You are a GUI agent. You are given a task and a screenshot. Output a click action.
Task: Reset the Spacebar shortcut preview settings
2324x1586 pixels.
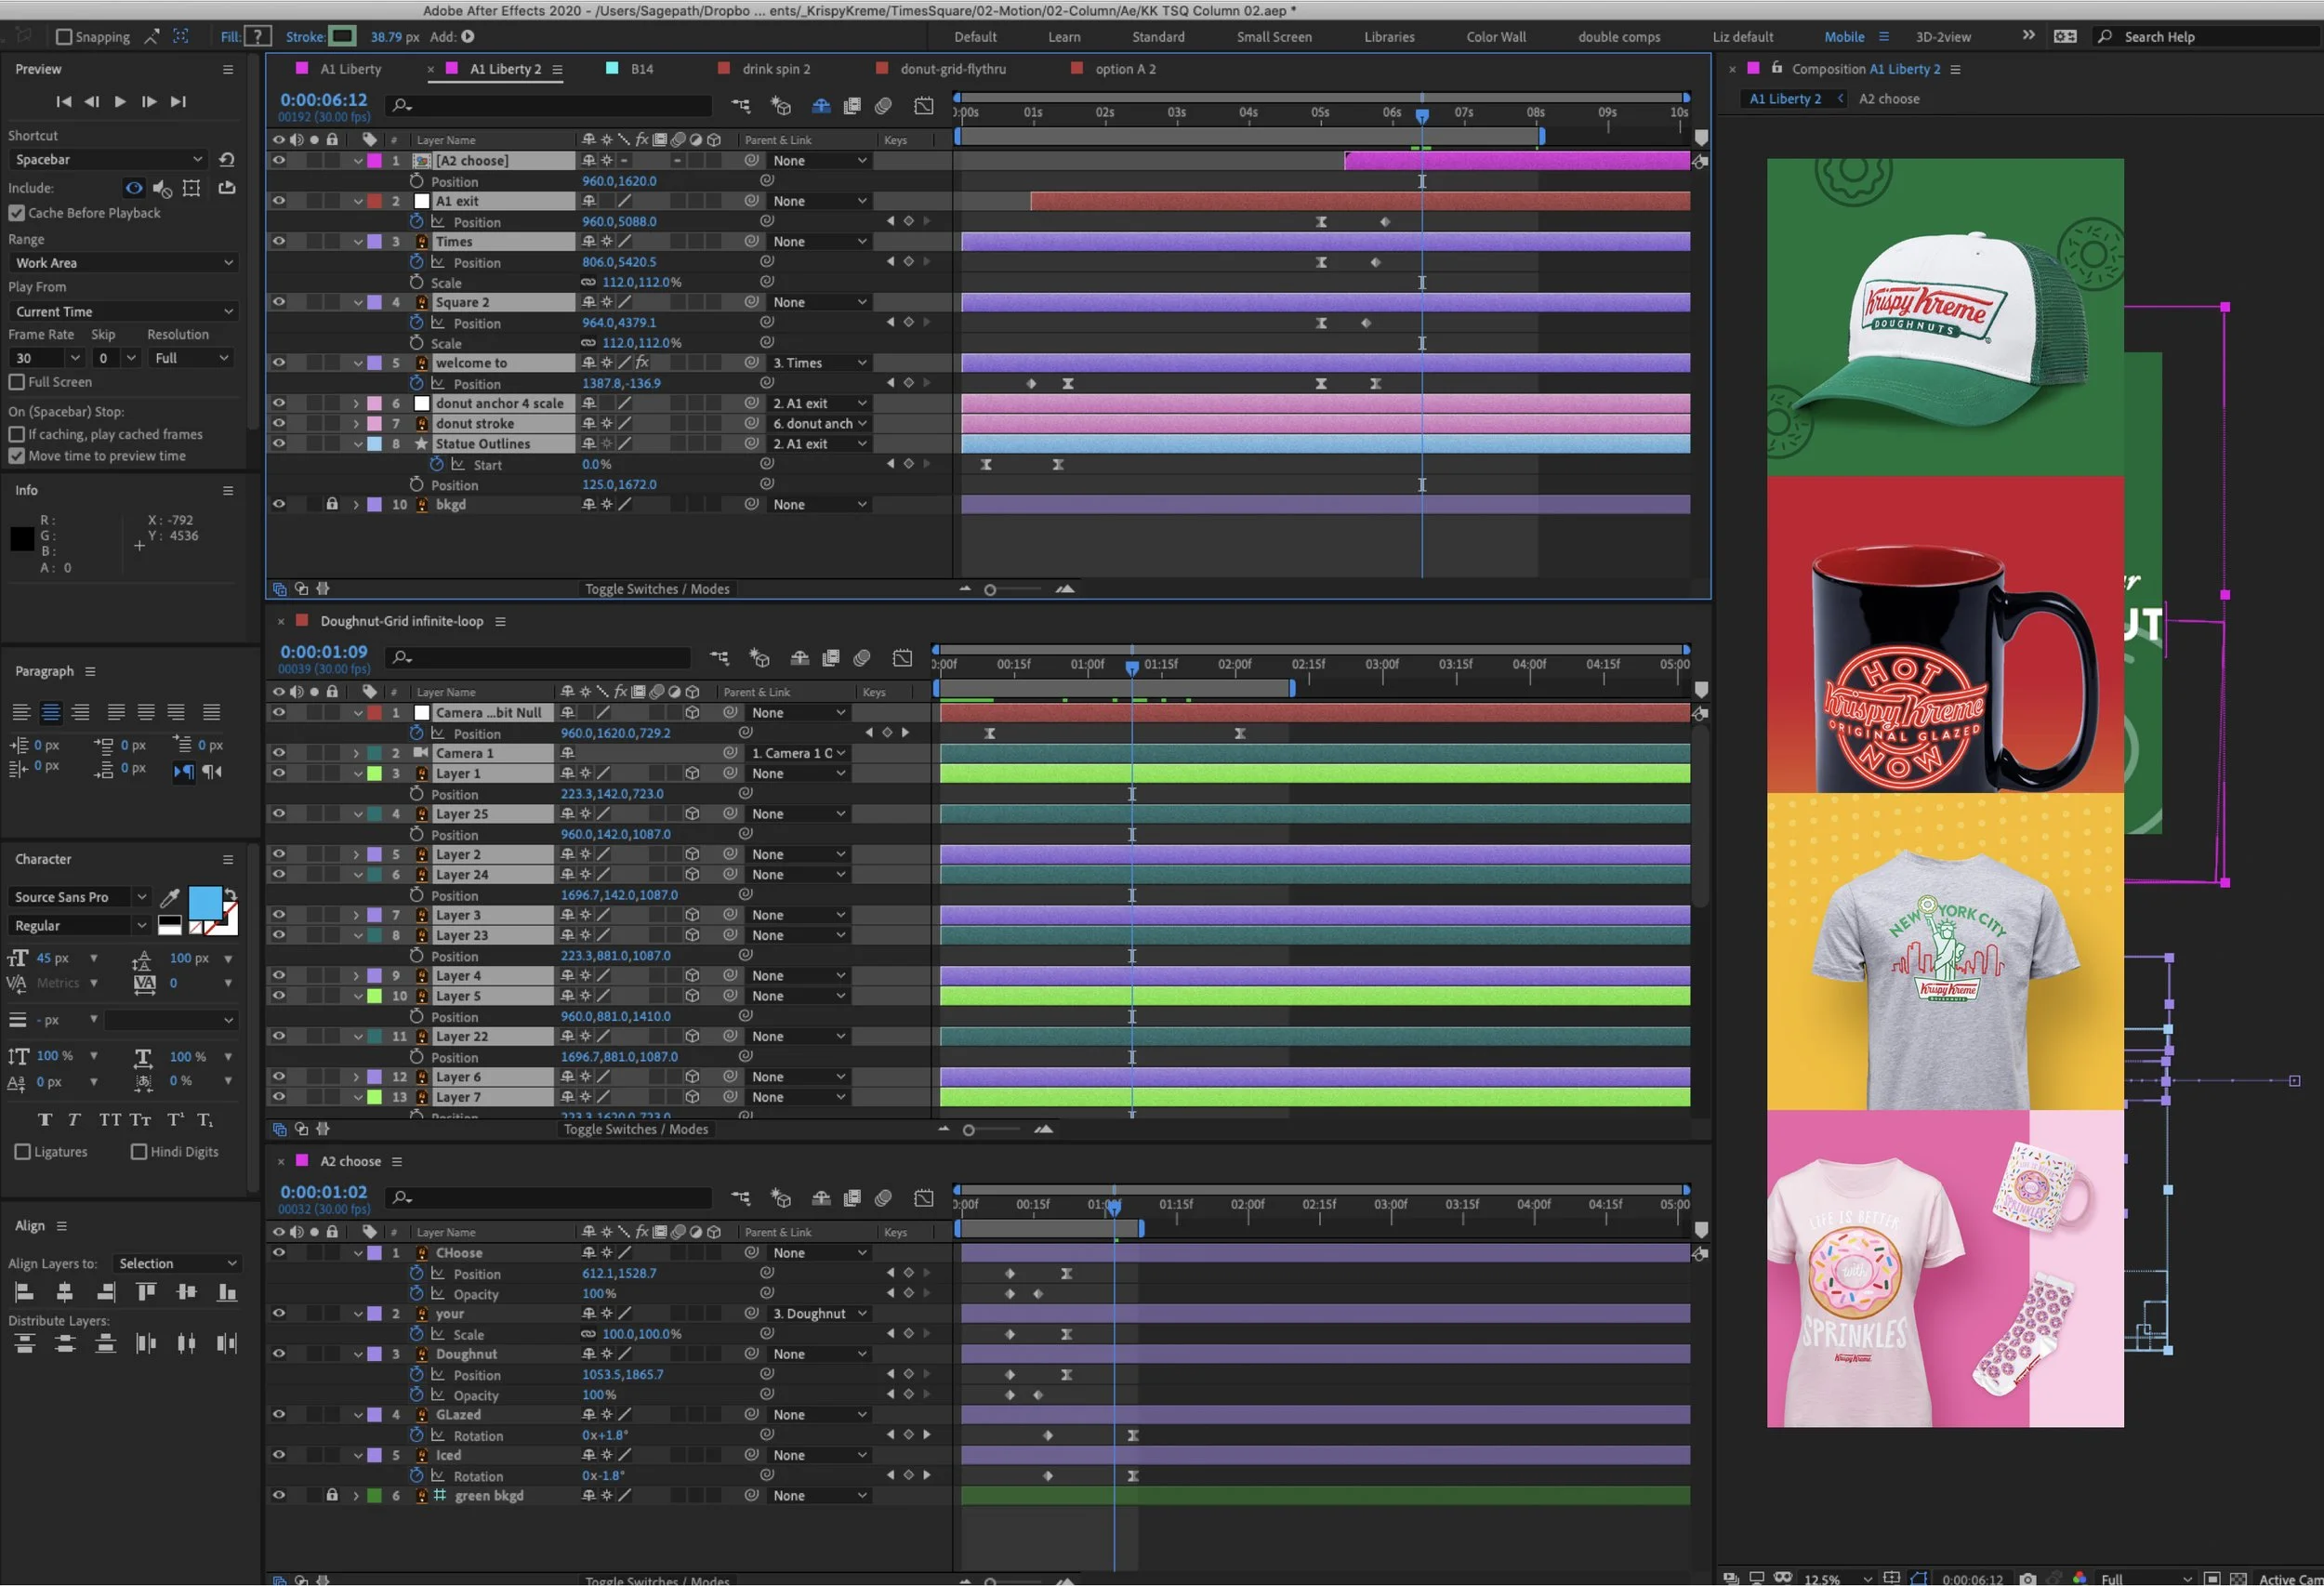pos(227,159)
